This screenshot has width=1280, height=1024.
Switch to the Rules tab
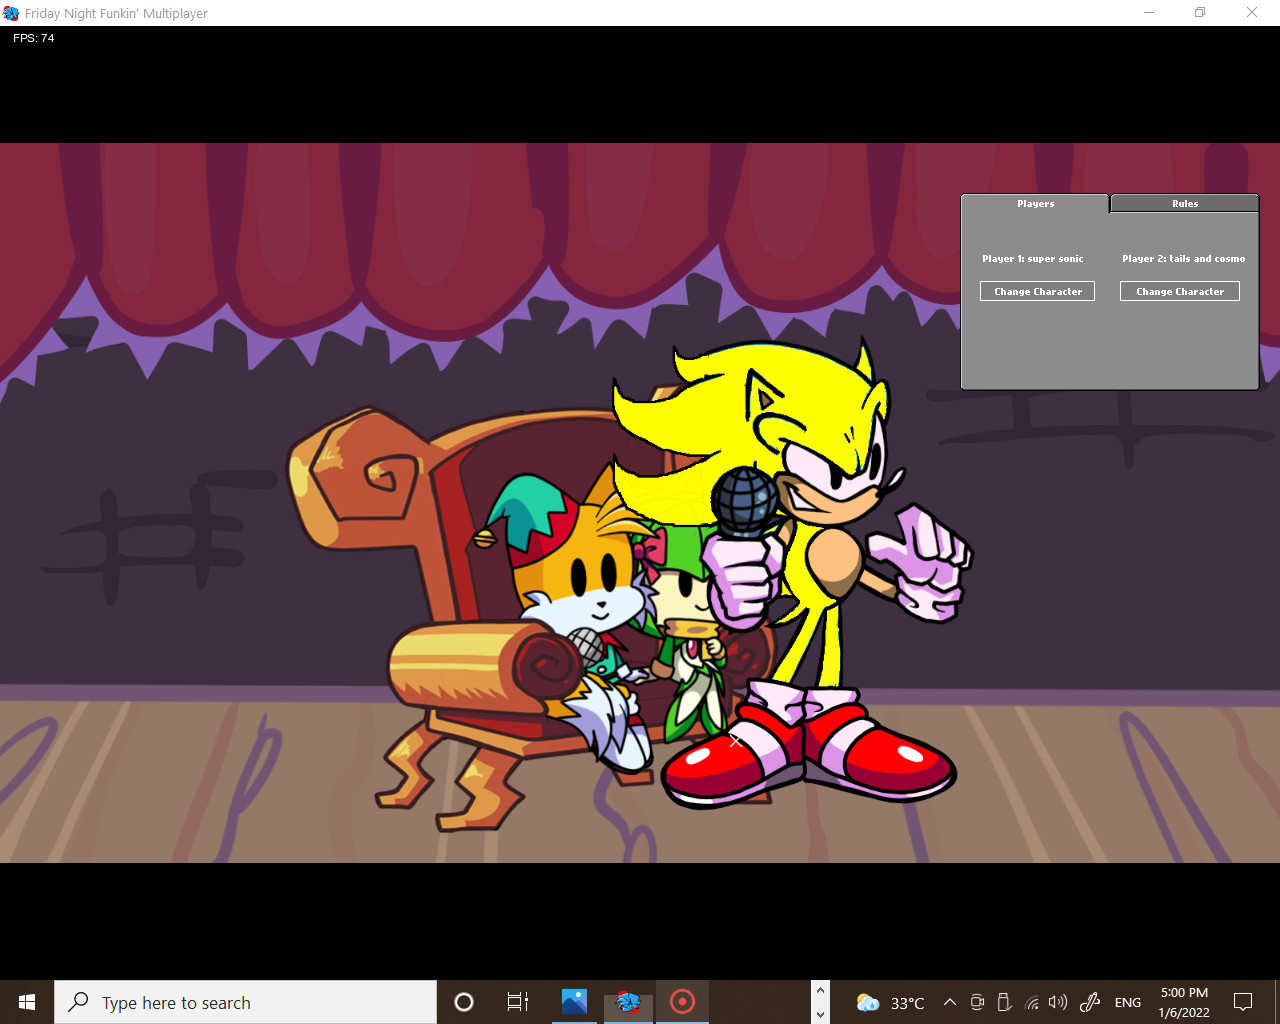[1184, 203]
